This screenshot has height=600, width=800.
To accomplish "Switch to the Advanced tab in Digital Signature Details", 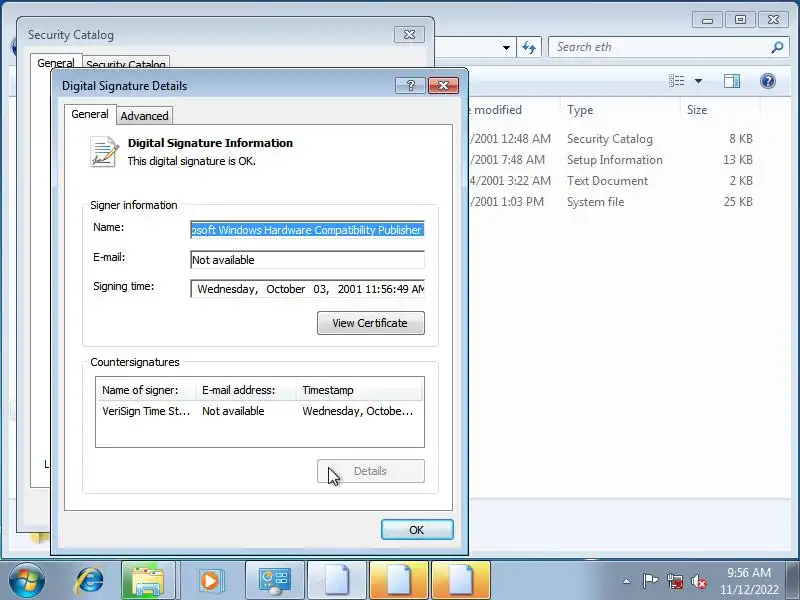I will click(x=144, y=116).
